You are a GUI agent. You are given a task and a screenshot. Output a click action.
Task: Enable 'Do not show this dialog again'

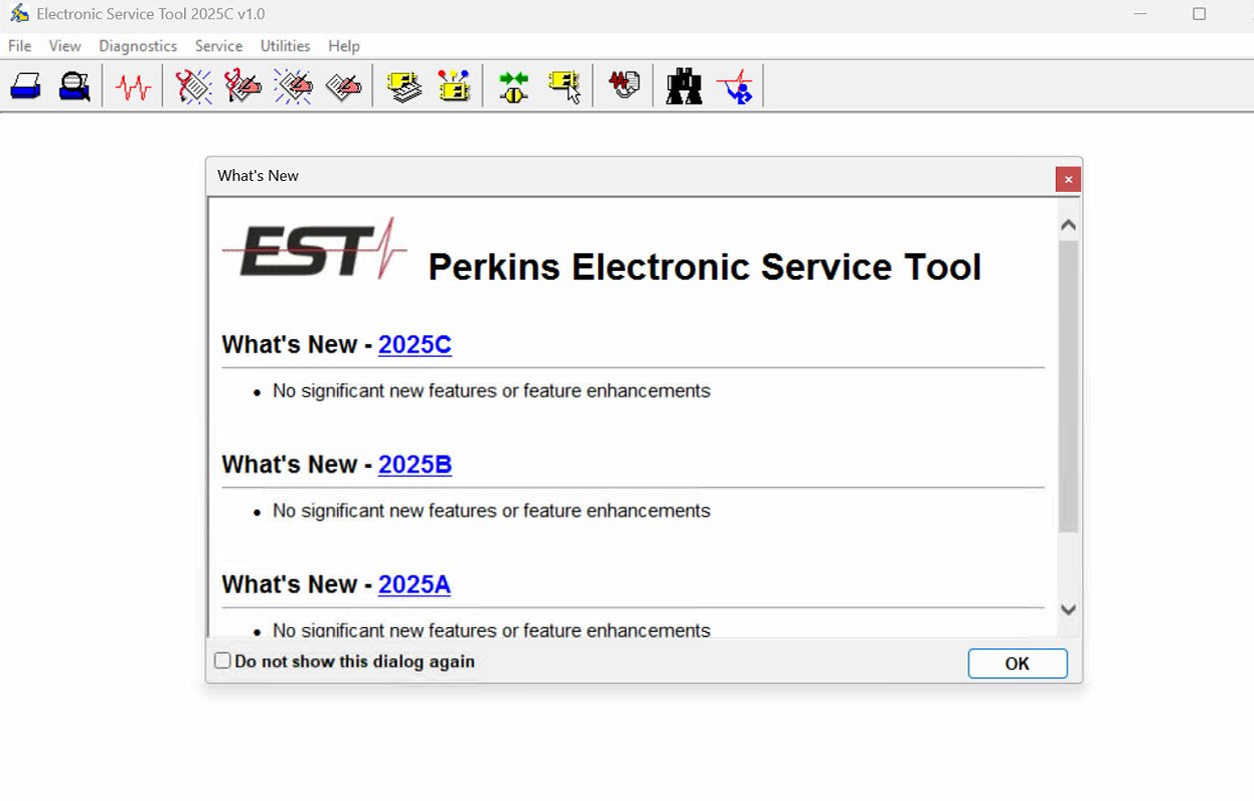tap(223, 661)
